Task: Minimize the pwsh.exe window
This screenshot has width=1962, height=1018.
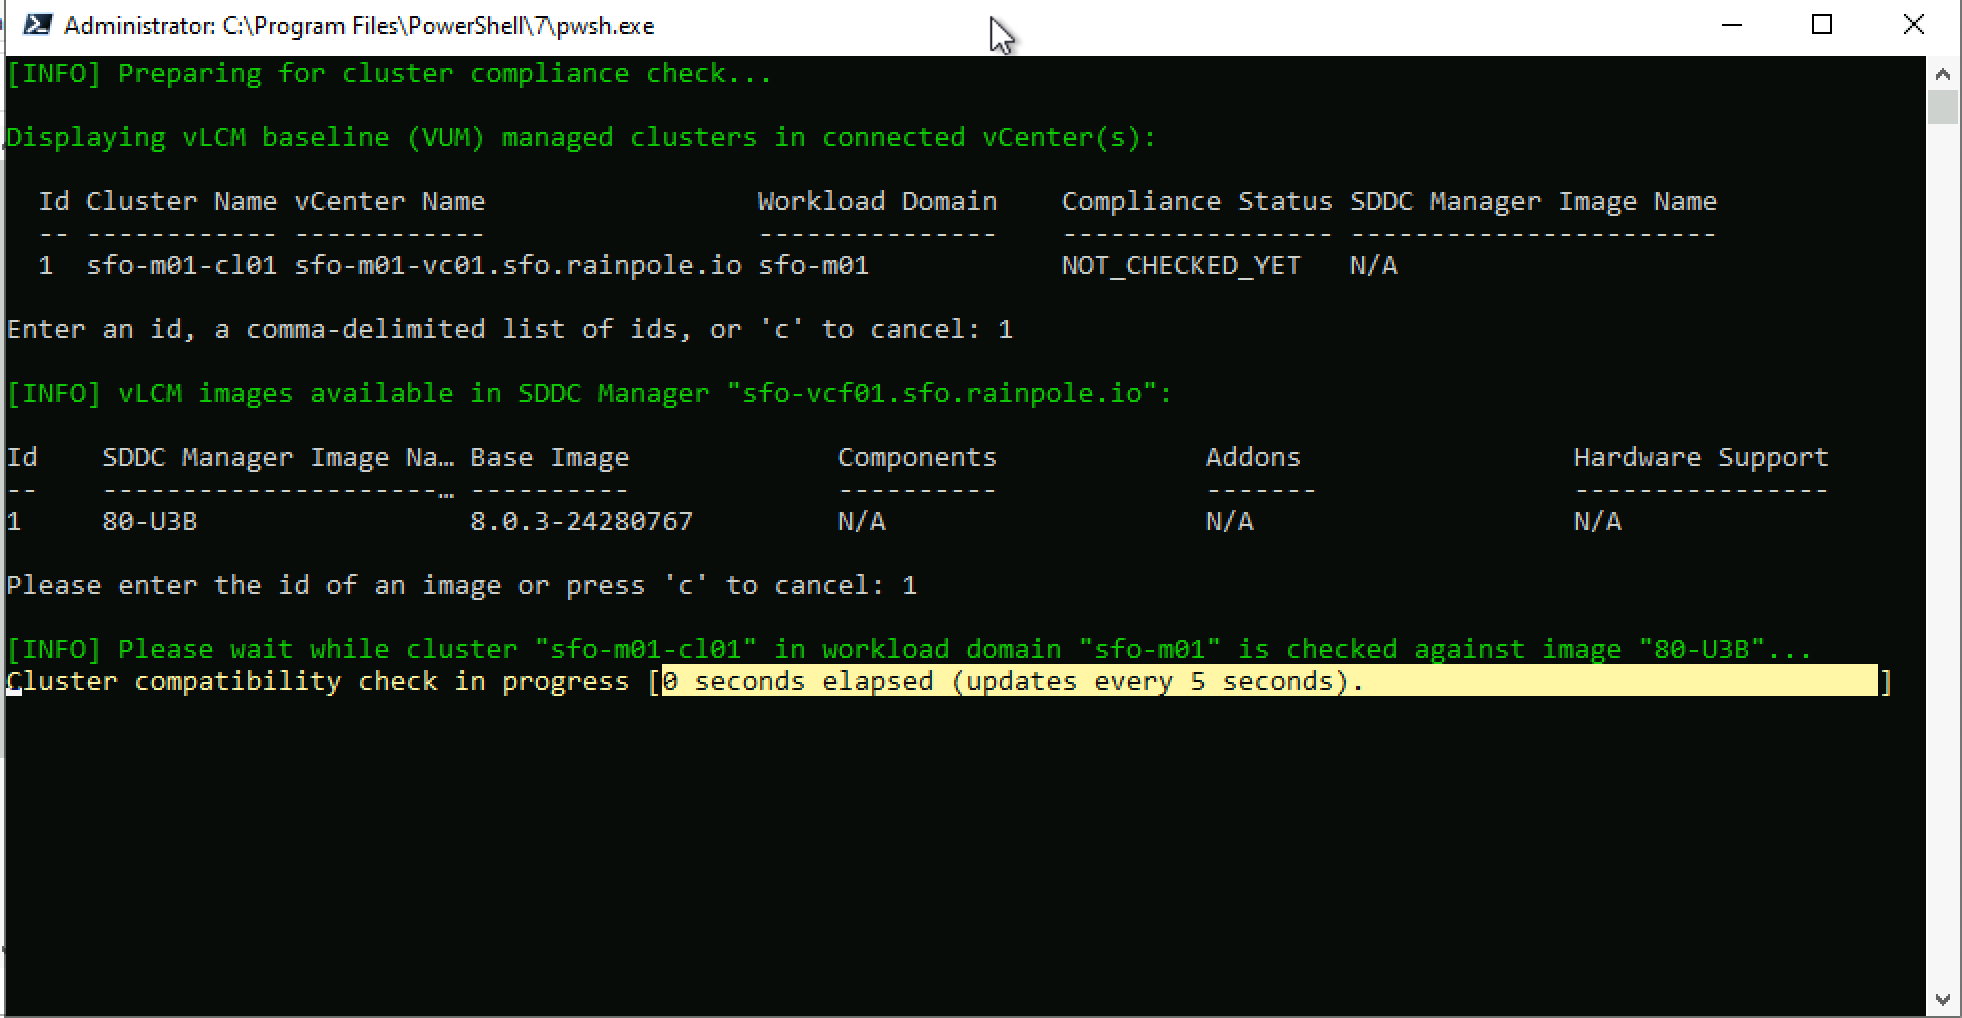Action: (x=1732, y=25)
